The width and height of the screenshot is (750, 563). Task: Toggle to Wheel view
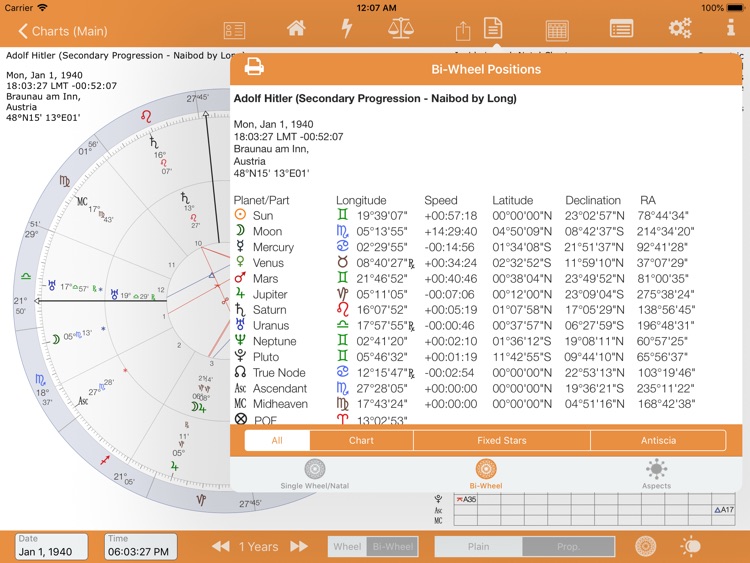(x=347, y=546)
